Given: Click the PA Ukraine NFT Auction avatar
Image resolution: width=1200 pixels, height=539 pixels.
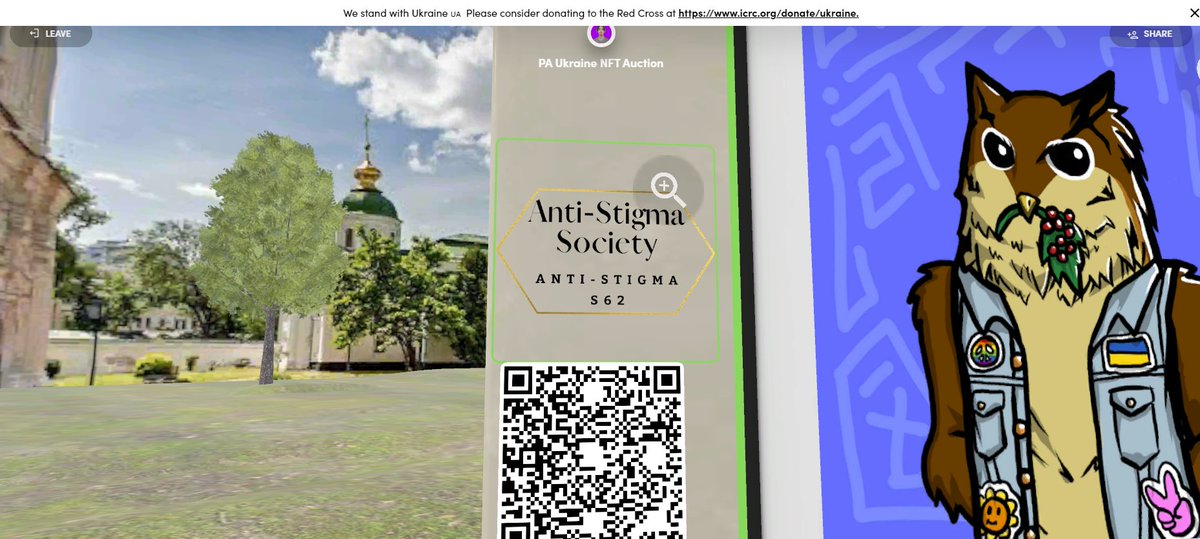Looking at the screenshot, I should pyautogui.click(x=601, y=34).
